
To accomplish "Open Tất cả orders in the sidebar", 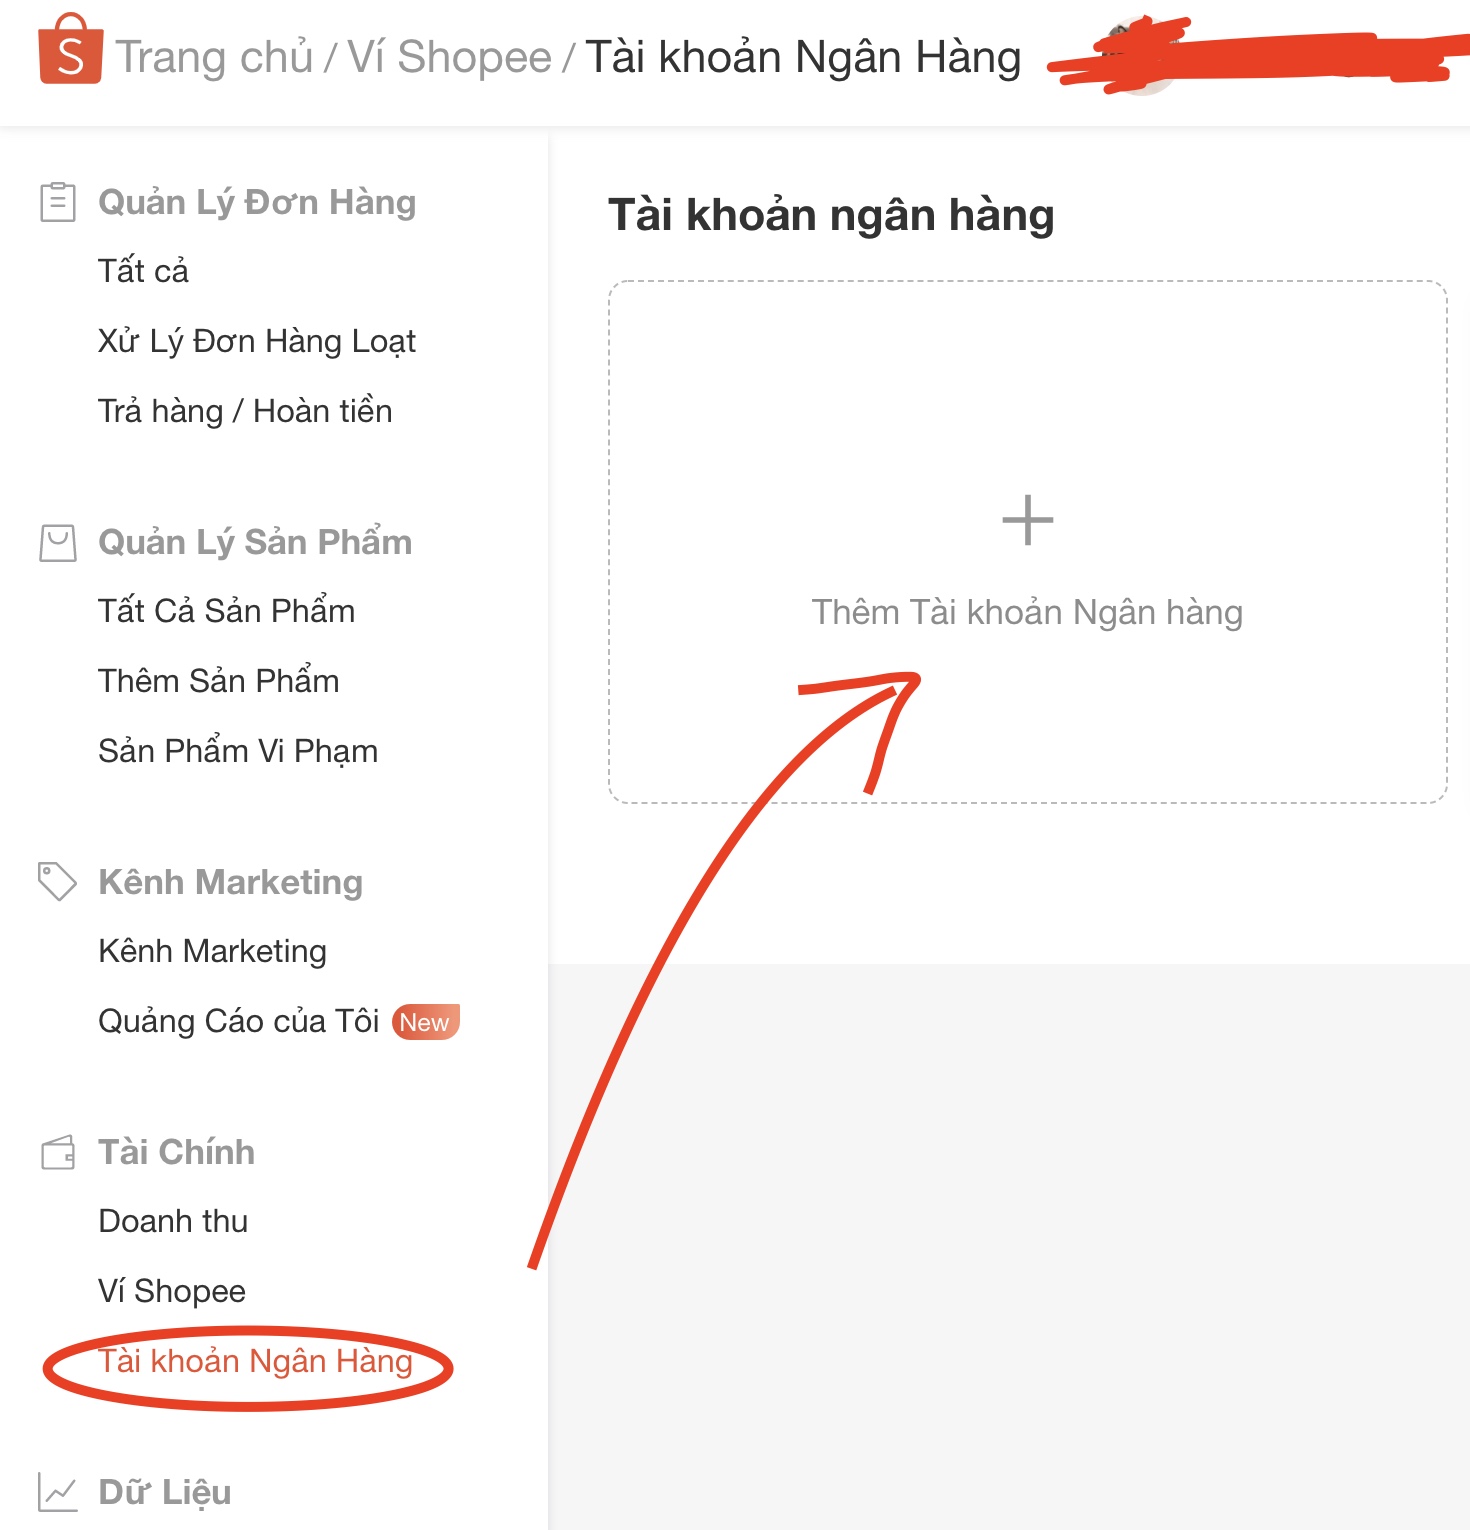I will pos(143,271).
